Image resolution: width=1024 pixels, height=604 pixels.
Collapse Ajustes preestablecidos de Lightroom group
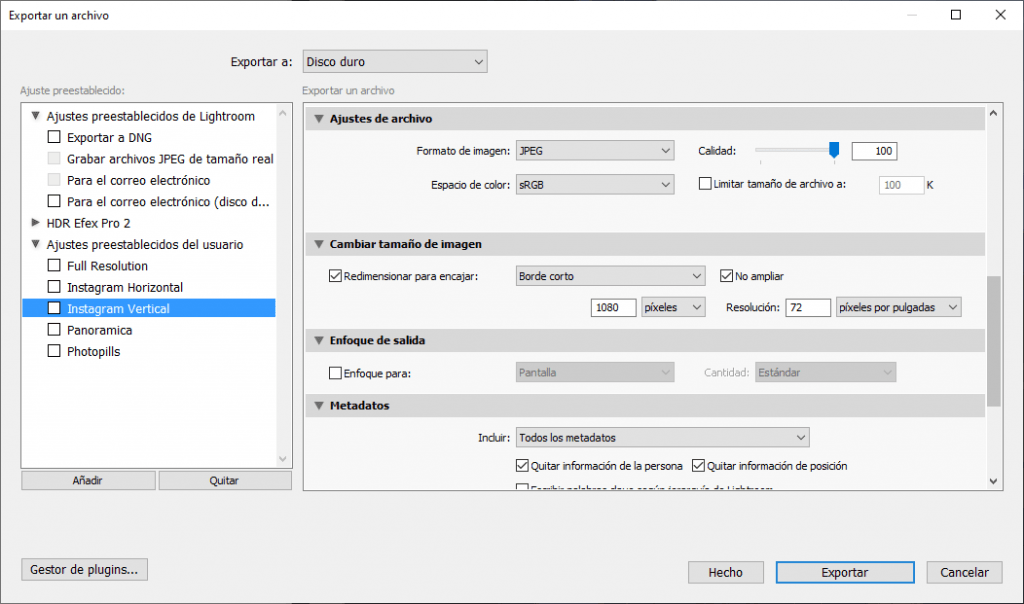(x=37, y=116)
